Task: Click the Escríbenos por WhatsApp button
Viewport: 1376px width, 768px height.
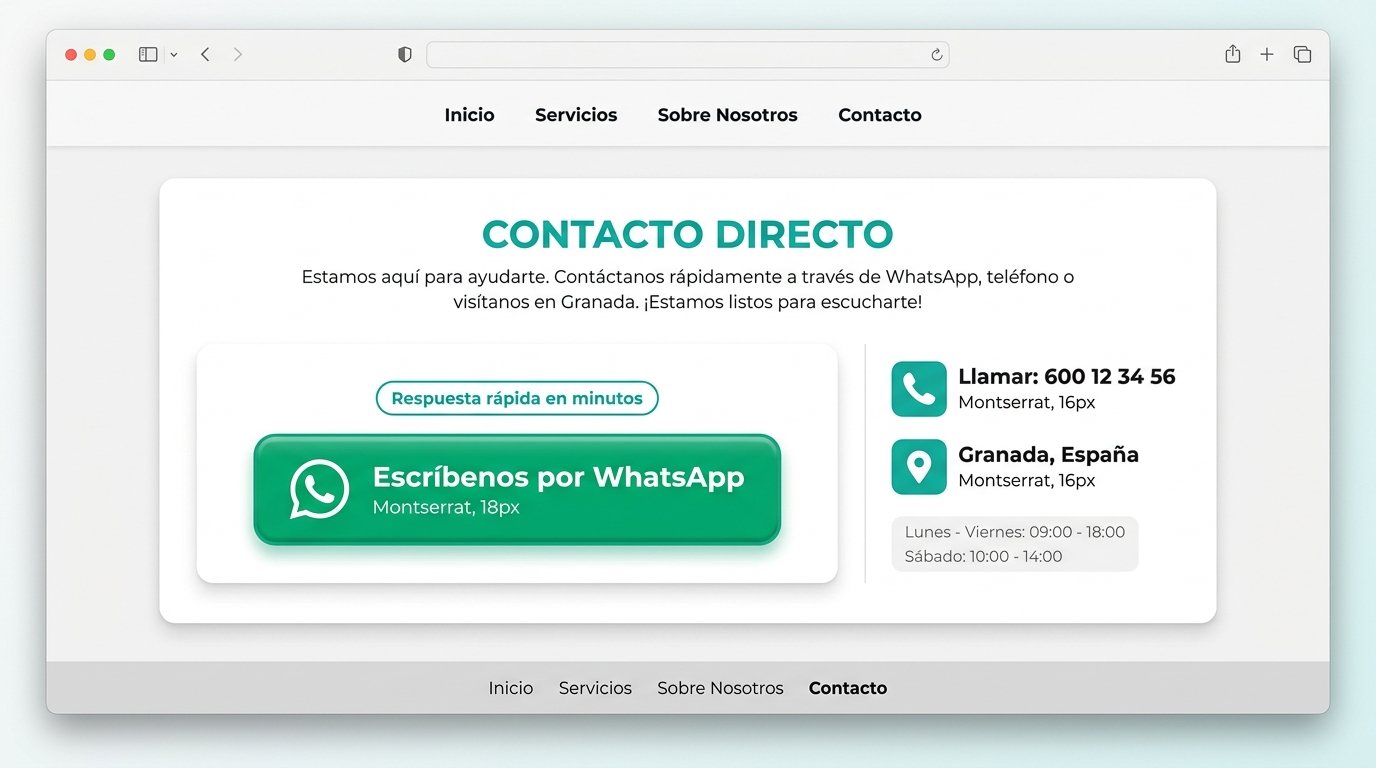Action: tap(517, 490)
